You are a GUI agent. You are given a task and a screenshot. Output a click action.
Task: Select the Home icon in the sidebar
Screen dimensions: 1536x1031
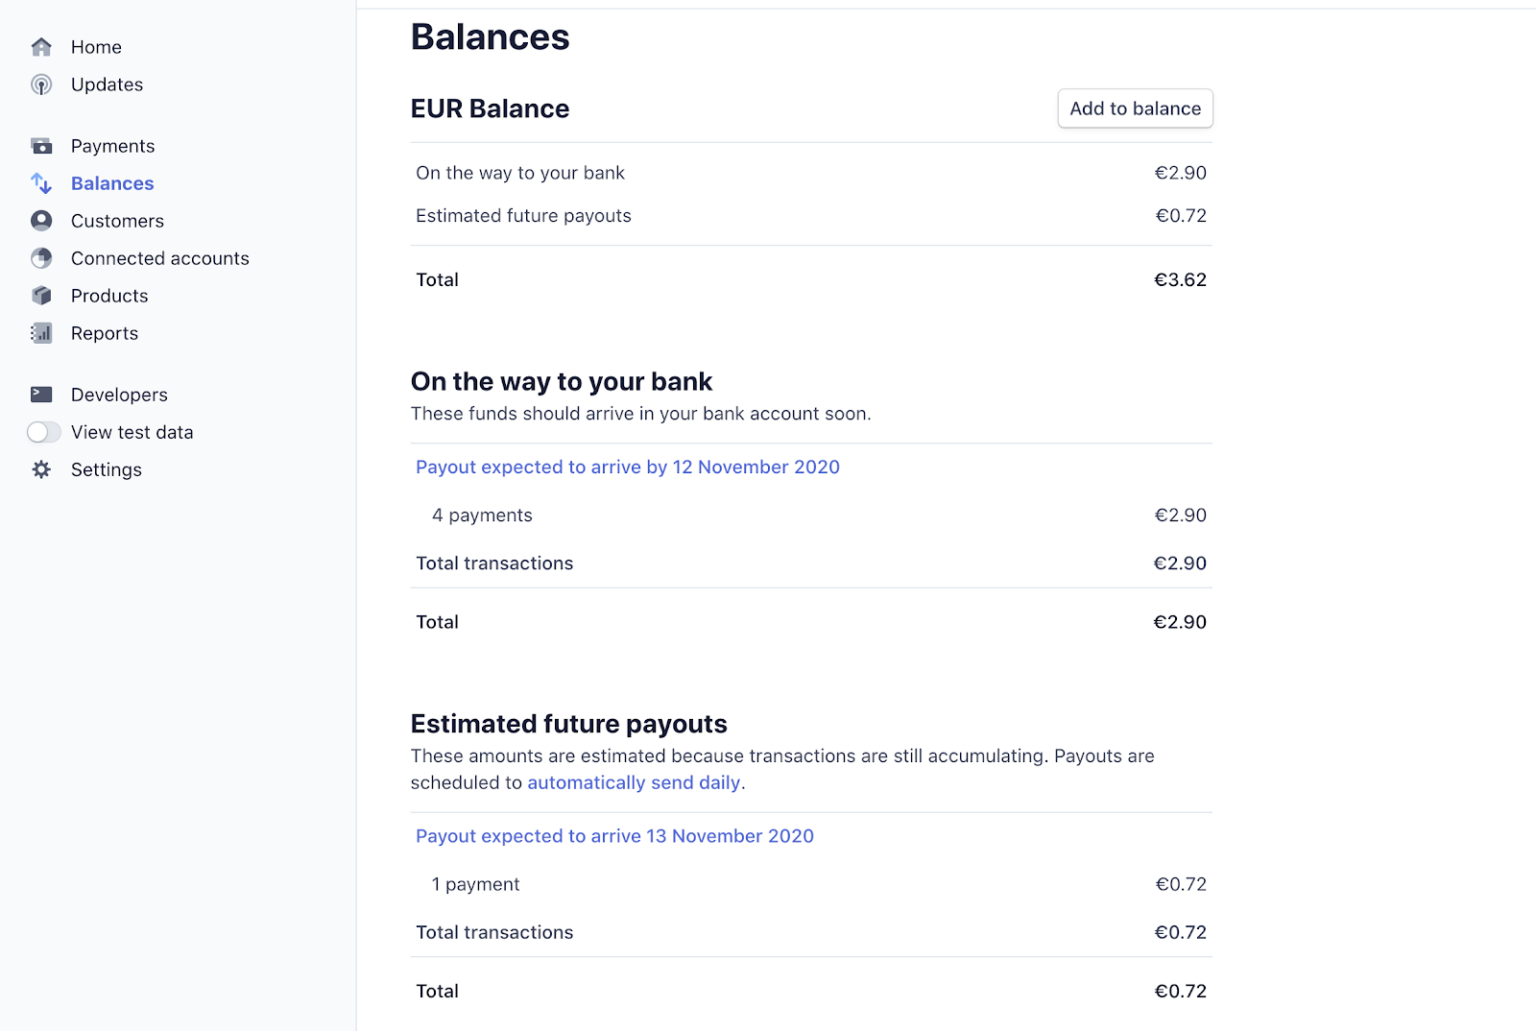click(x=41, y=46)
